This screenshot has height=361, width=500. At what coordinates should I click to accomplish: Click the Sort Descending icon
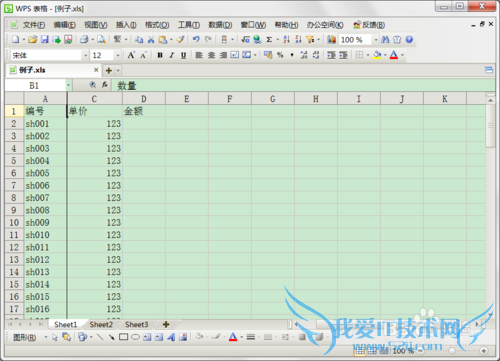coord(298,39)
